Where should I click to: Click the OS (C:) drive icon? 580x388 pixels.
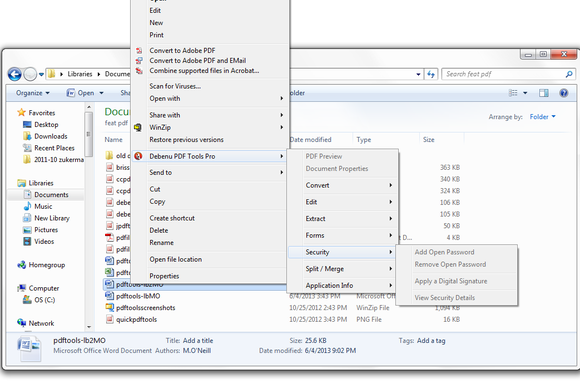coord(27,300)
